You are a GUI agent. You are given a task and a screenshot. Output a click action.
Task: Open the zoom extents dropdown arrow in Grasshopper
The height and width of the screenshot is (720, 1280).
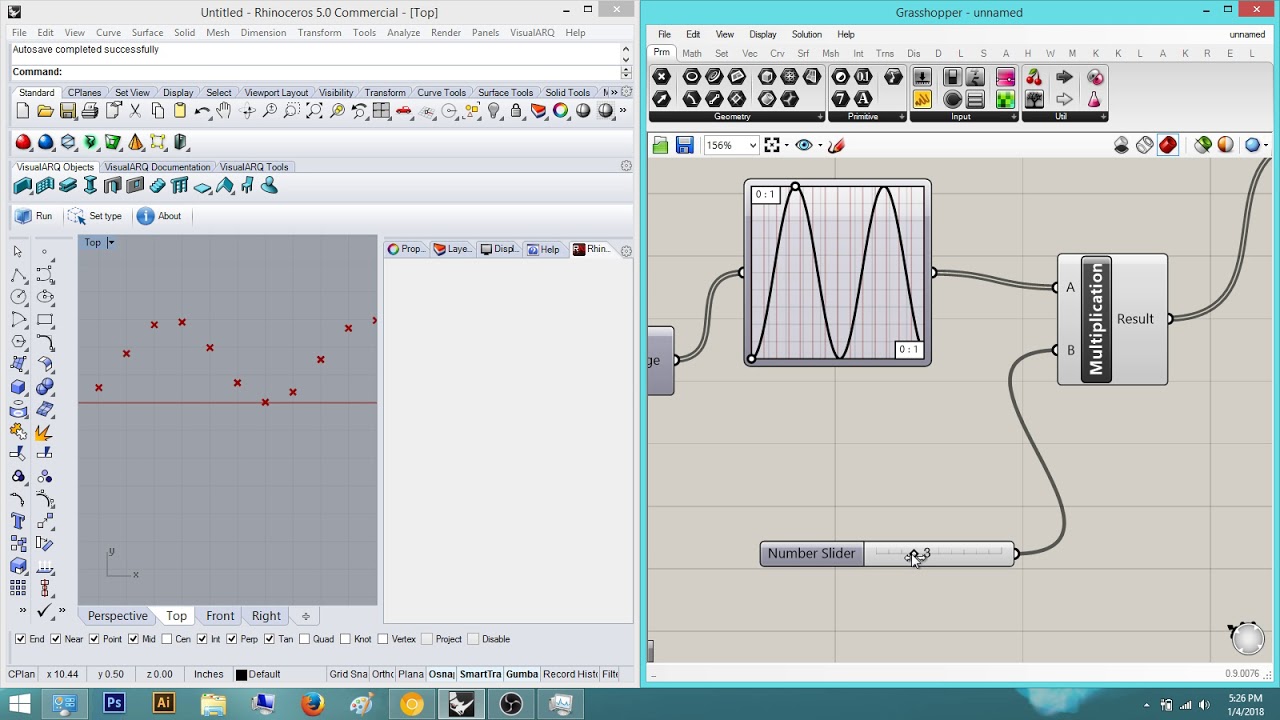(x=787, y=146)
